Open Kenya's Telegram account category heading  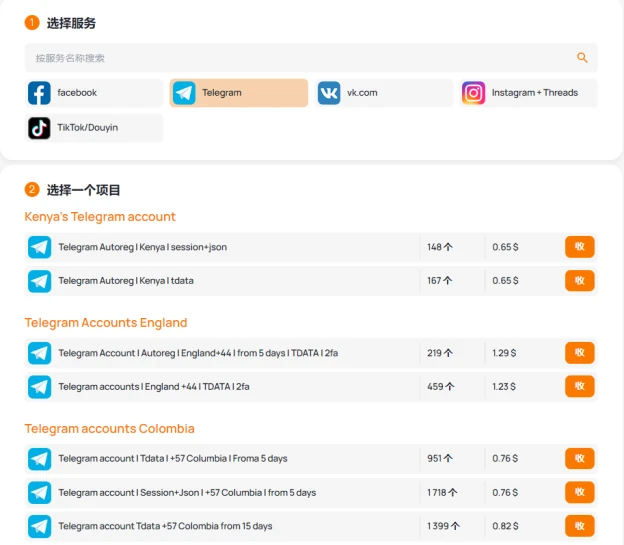coord(100,217)
